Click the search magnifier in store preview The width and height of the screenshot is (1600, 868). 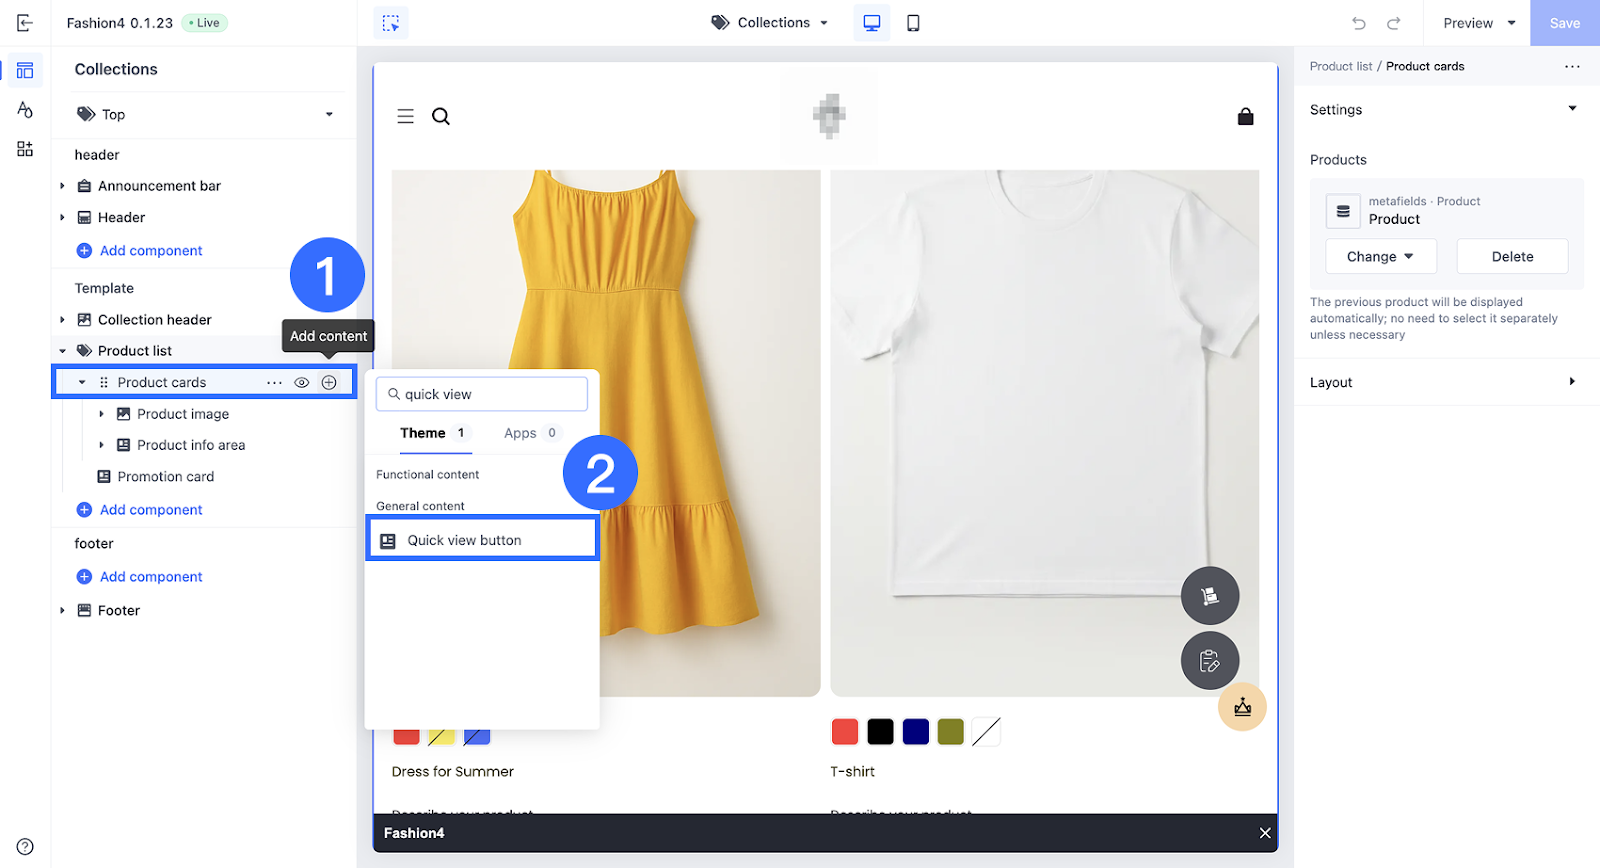440,117
